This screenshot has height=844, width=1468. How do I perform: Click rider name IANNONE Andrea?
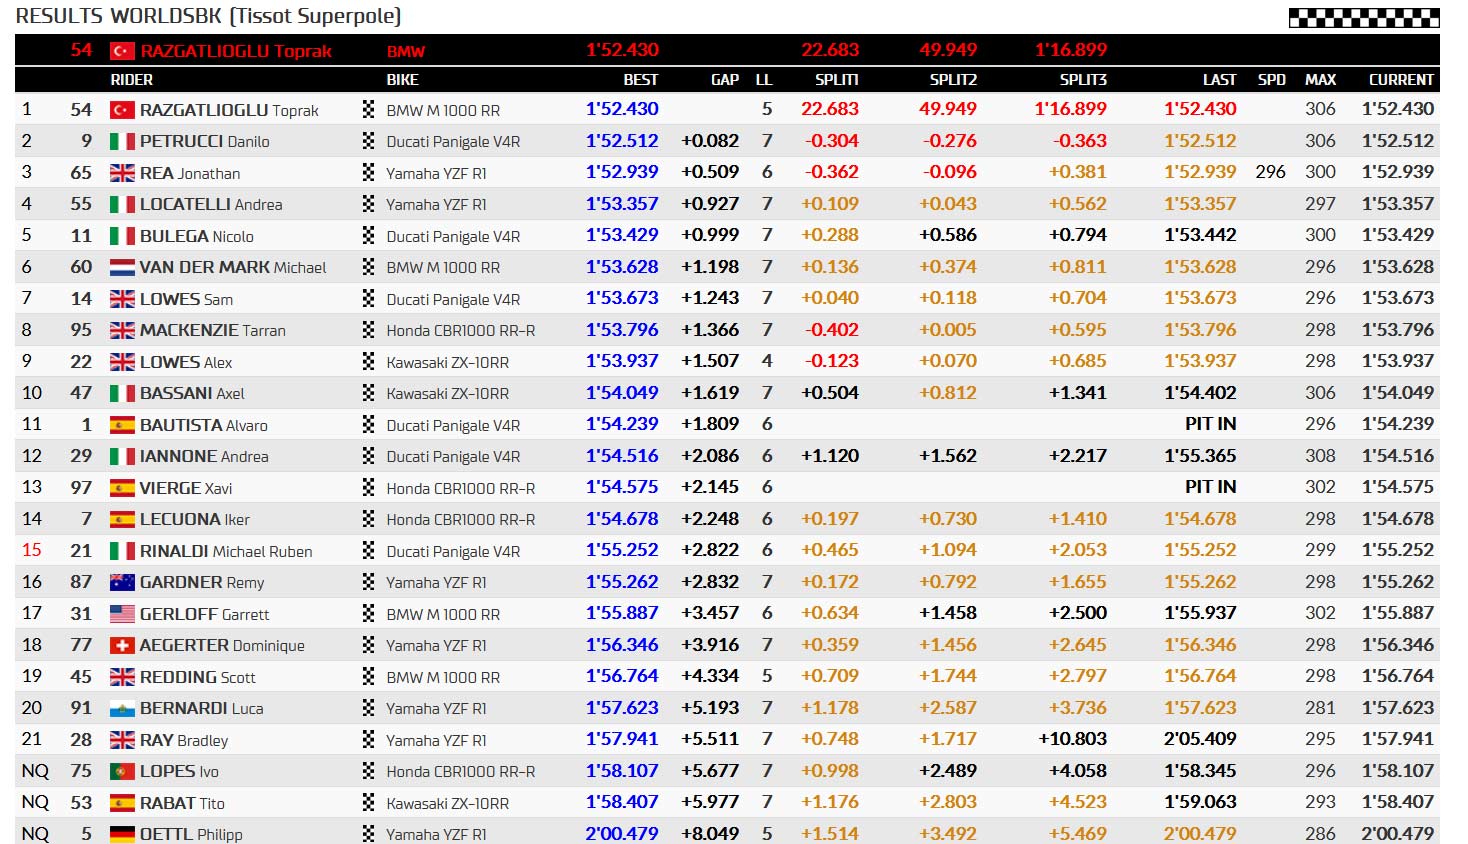click(x=204, y=457)
